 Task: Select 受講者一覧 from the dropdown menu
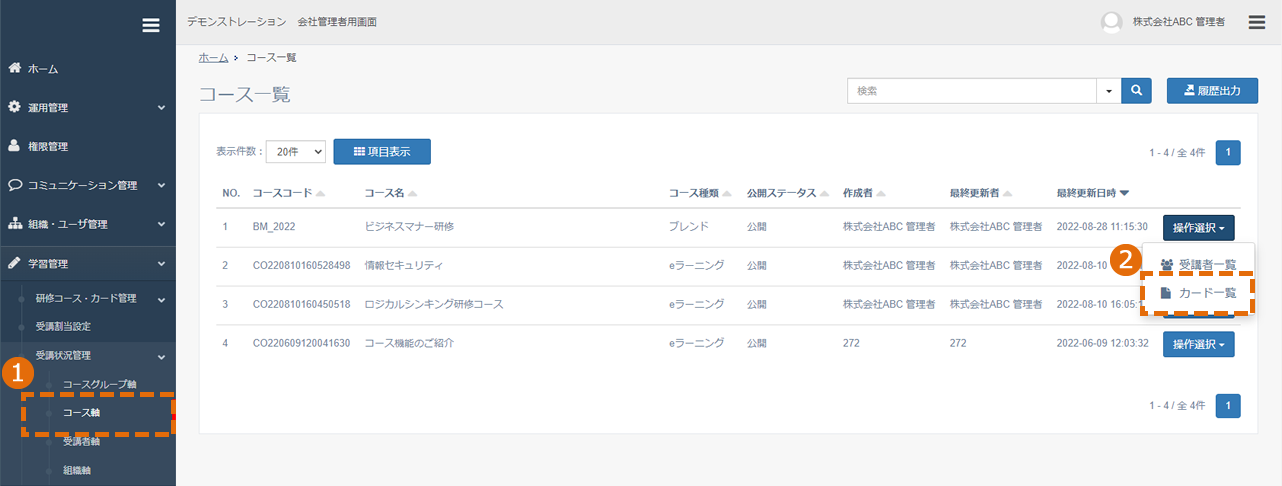pyautogui.click(x=1197, y=265)
